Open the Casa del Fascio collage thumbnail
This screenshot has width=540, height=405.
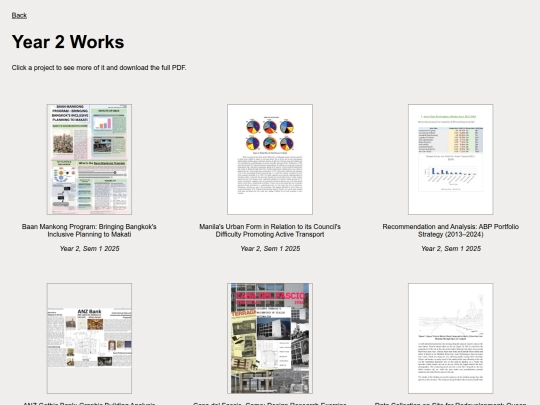[x=270, y=339]
